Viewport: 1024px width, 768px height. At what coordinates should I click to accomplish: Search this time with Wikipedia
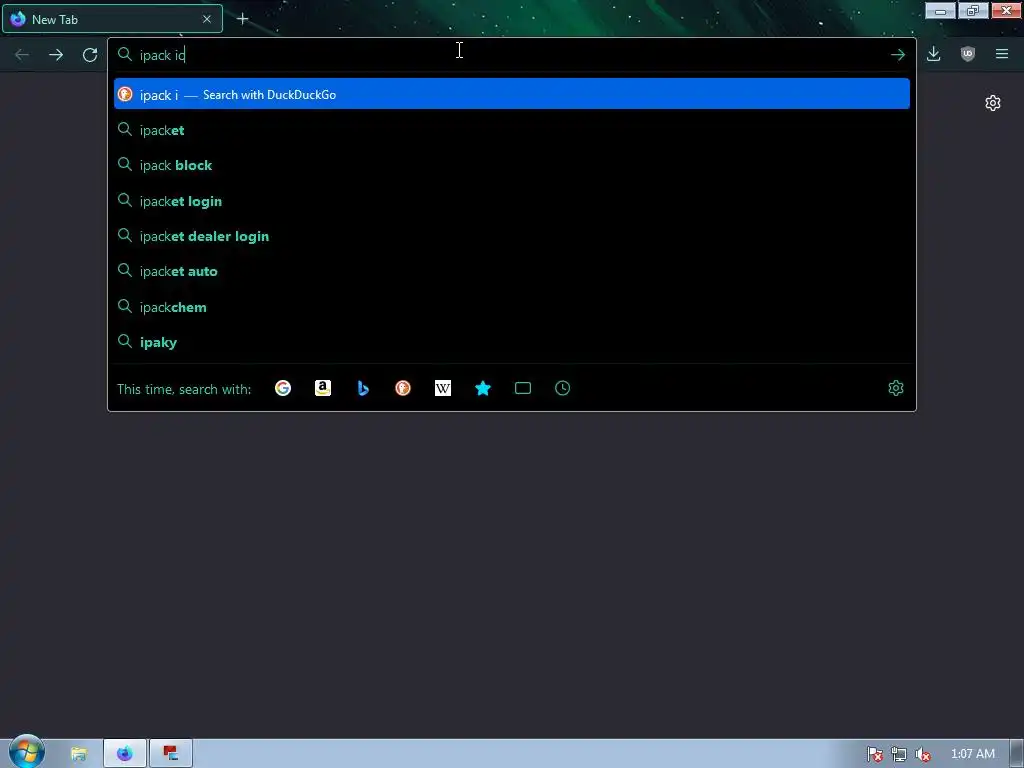click(443, 389)
